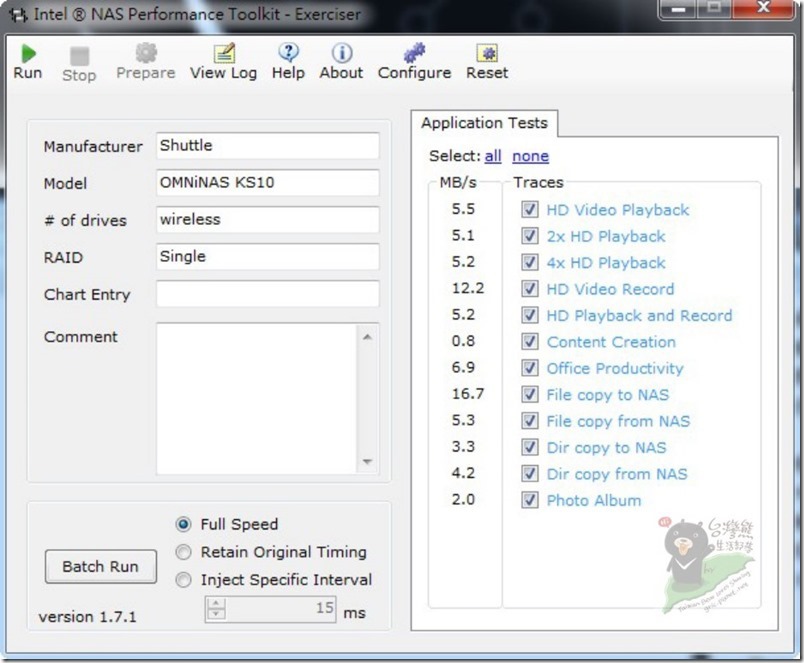The width and height of the screenshot is (804, 663).
Task: Disable the Photo Album trace
Action: click(530, 500)
